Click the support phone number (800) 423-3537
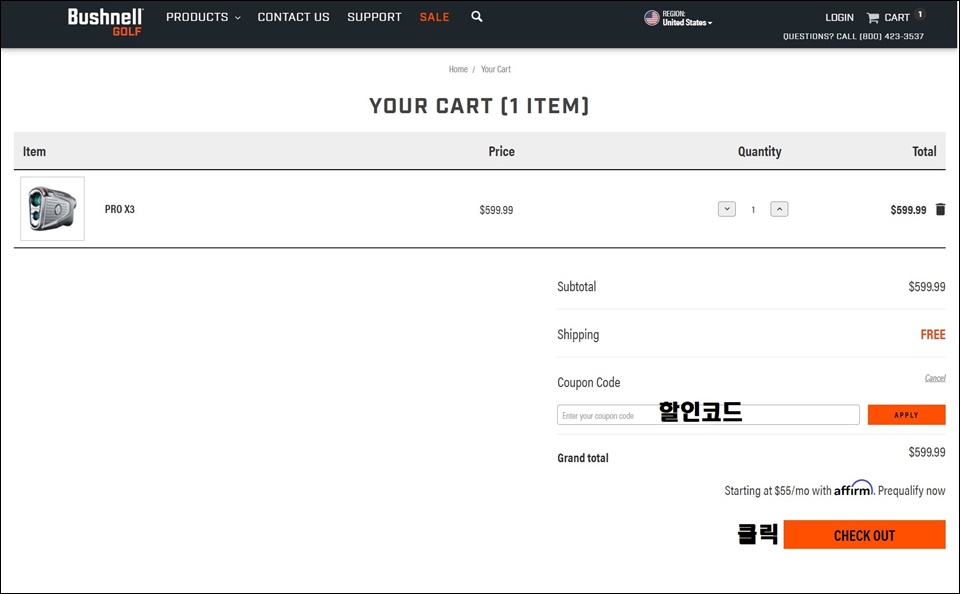The image size is (960, 594). click(x=891, y=37)
